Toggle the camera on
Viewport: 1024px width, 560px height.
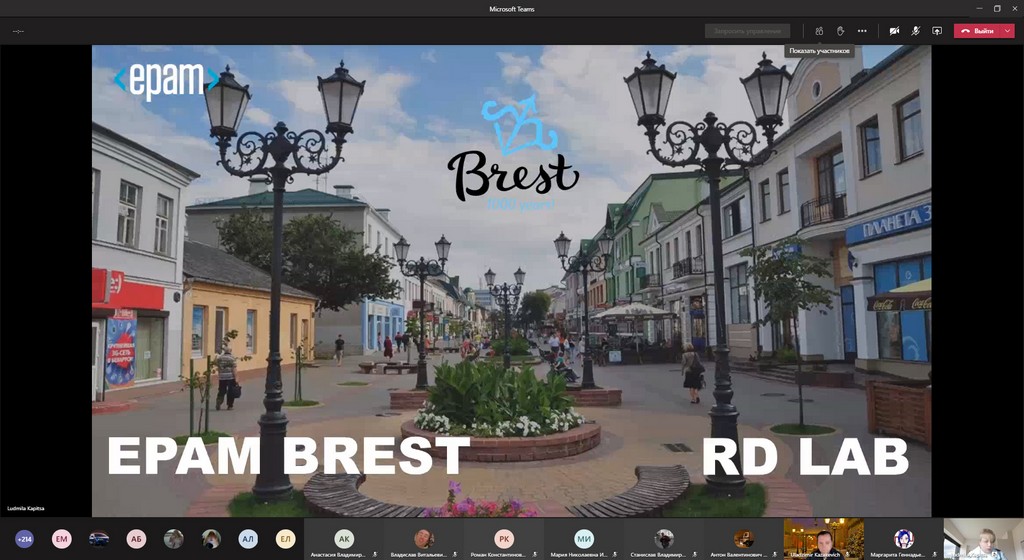click(x=894, y=31)
